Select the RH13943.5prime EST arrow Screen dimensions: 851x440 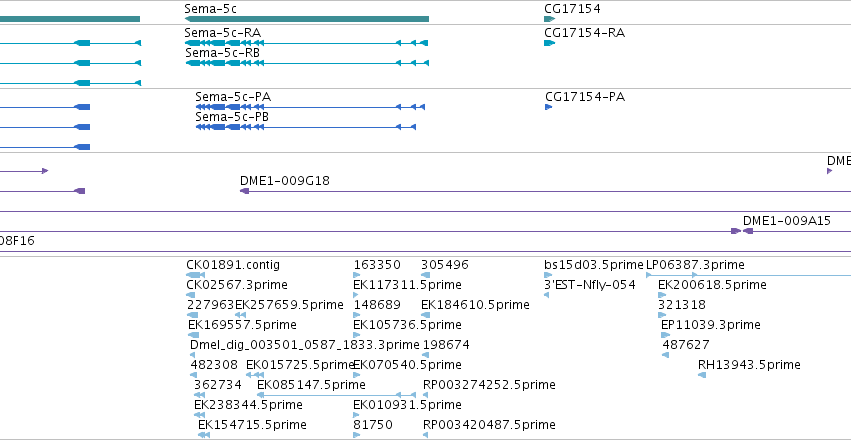[x=702, y=375]
